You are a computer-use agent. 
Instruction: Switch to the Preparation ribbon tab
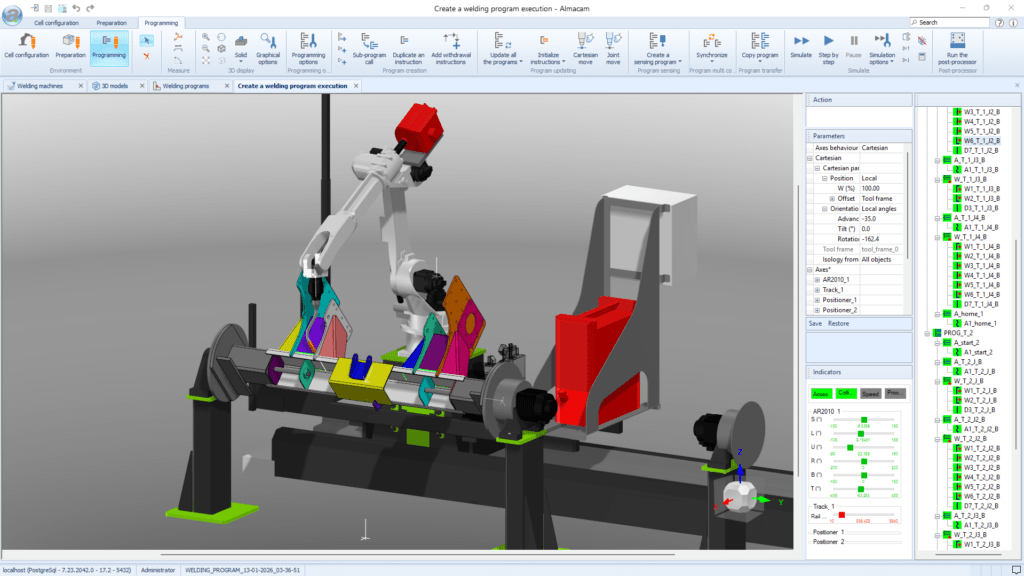(111, 21)
